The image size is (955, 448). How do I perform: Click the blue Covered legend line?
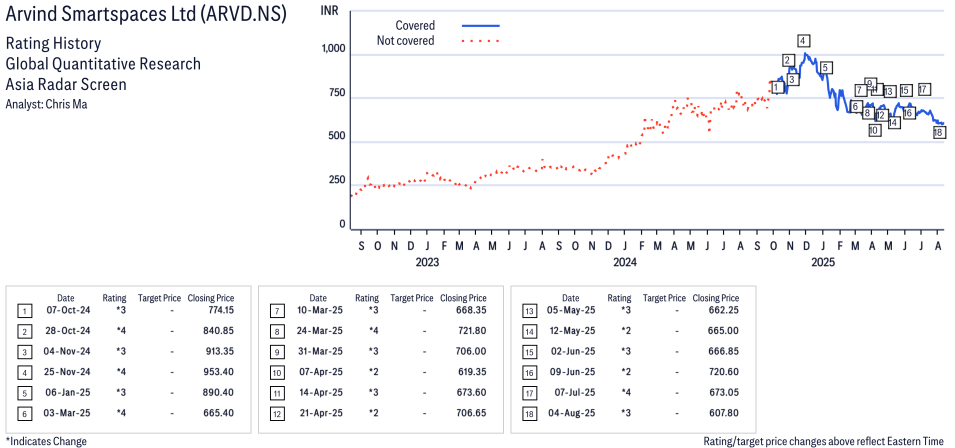tap(481, 26)
